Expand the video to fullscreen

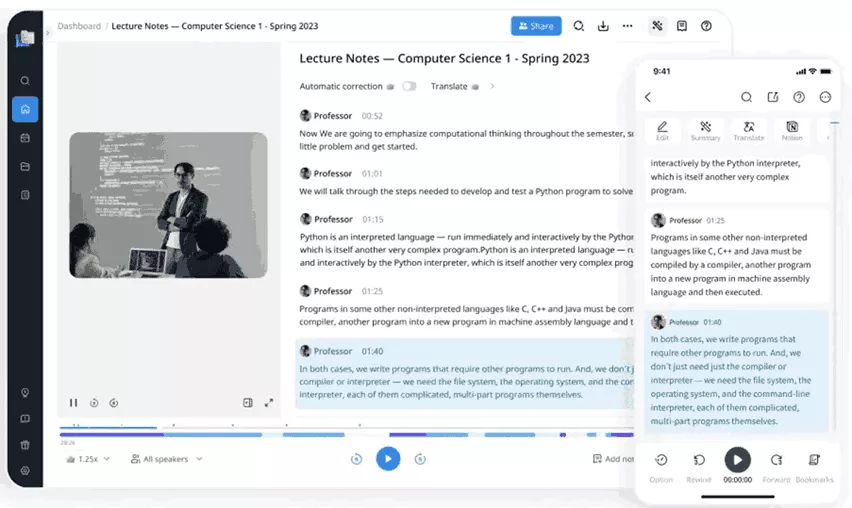coord(269,403)
